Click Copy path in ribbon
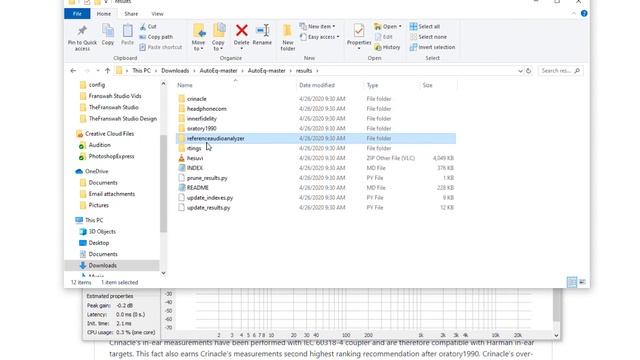 pyautogui.click(x=156, y=37)
